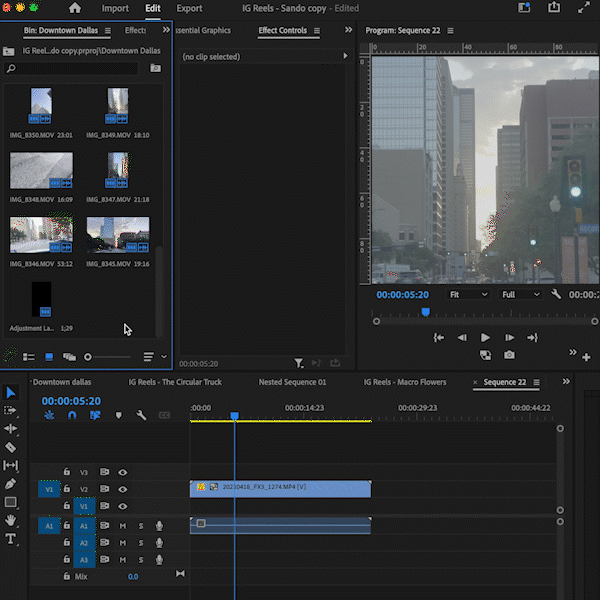Image resolution: width=600 pixels, height=600 pixels.
Task: Click the Home icon in the top bar
Action: [75, 8]
